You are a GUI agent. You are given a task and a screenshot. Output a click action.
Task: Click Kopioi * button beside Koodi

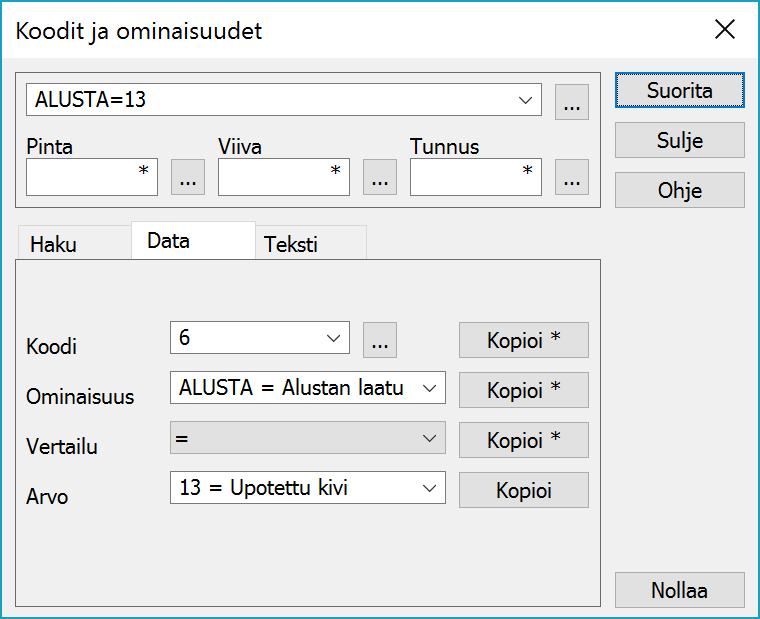coord(523,339)
